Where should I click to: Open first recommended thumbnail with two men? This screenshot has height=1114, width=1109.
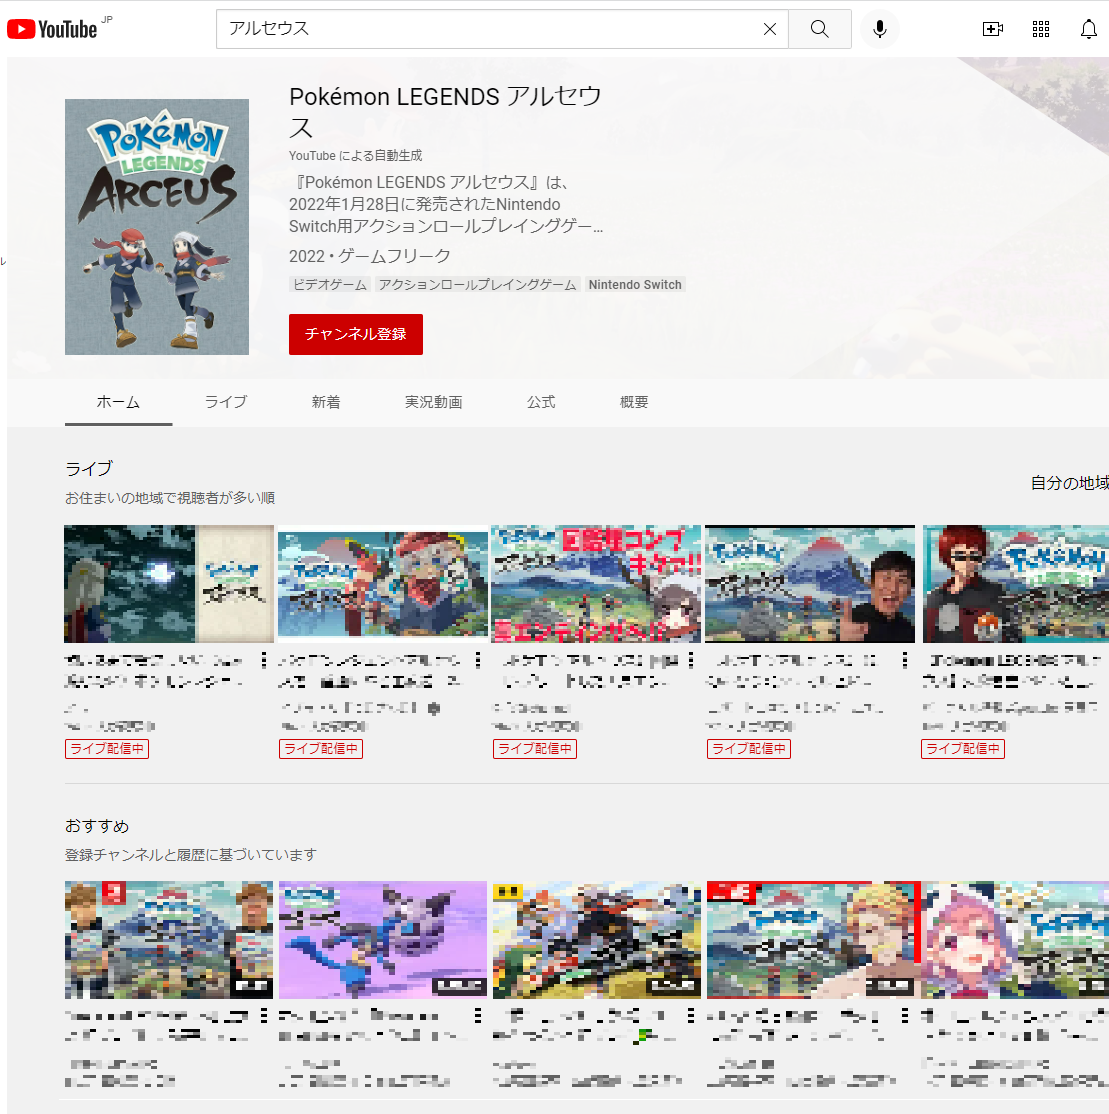(x=169, y=940)
